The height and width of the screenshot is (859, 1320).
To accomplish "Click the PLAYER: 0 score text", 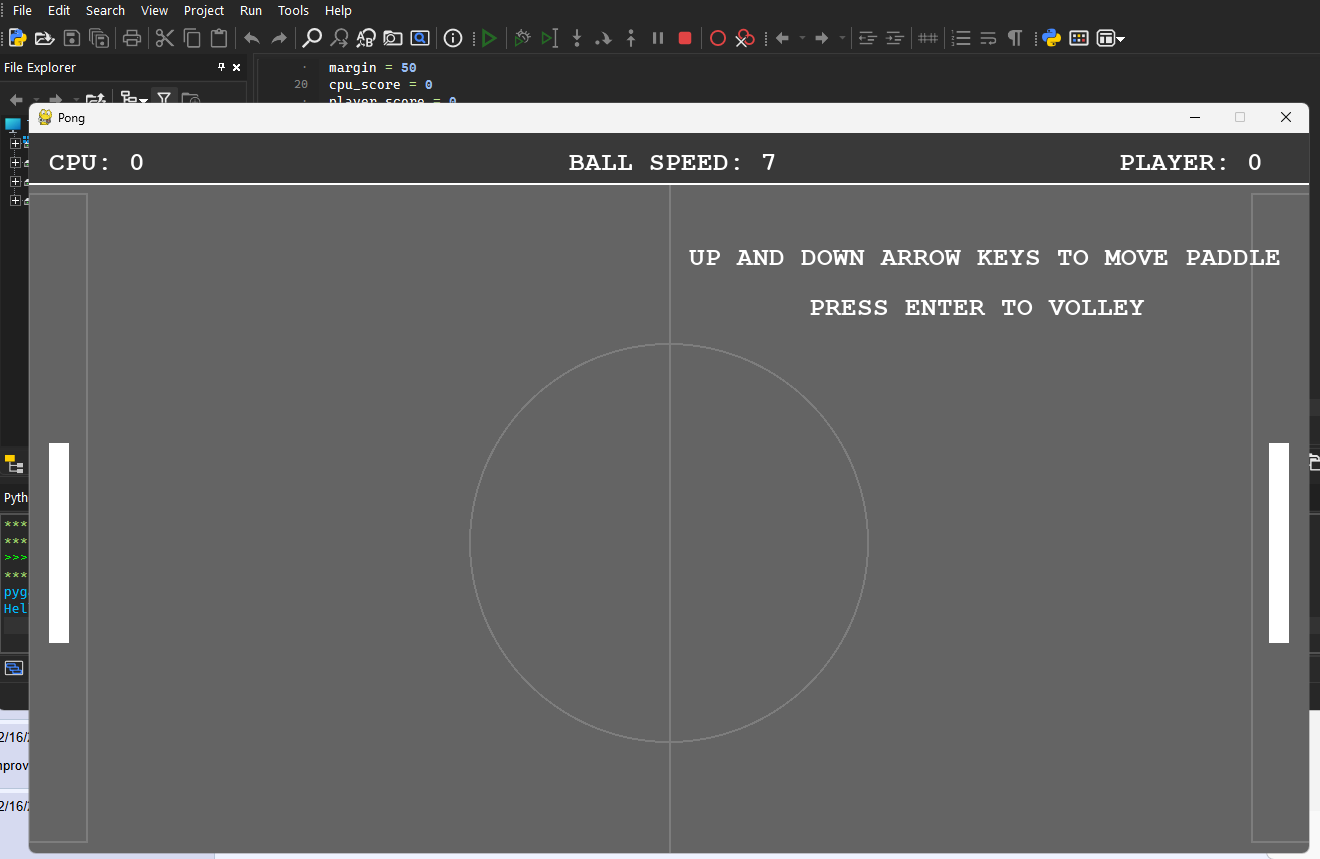I will coord(1191,163).
